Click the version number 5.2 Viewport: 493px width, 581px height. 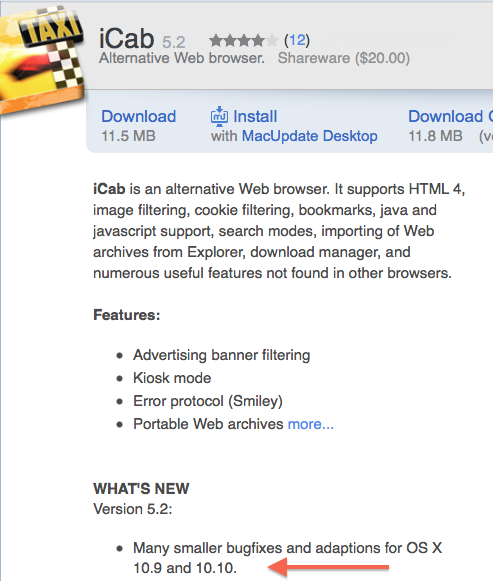point(174,42)
